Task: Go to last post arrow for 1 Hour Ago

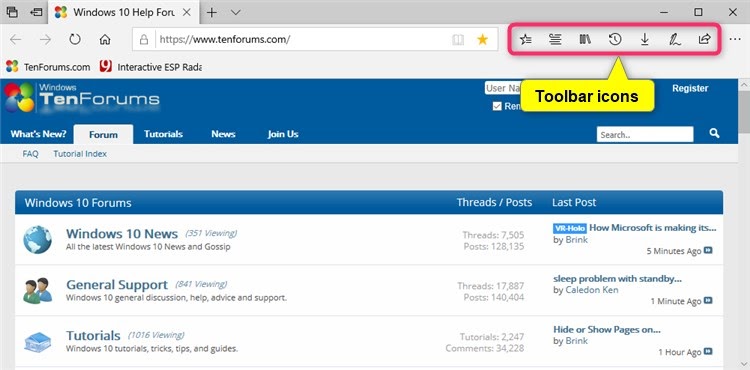Action: [708, 351]
